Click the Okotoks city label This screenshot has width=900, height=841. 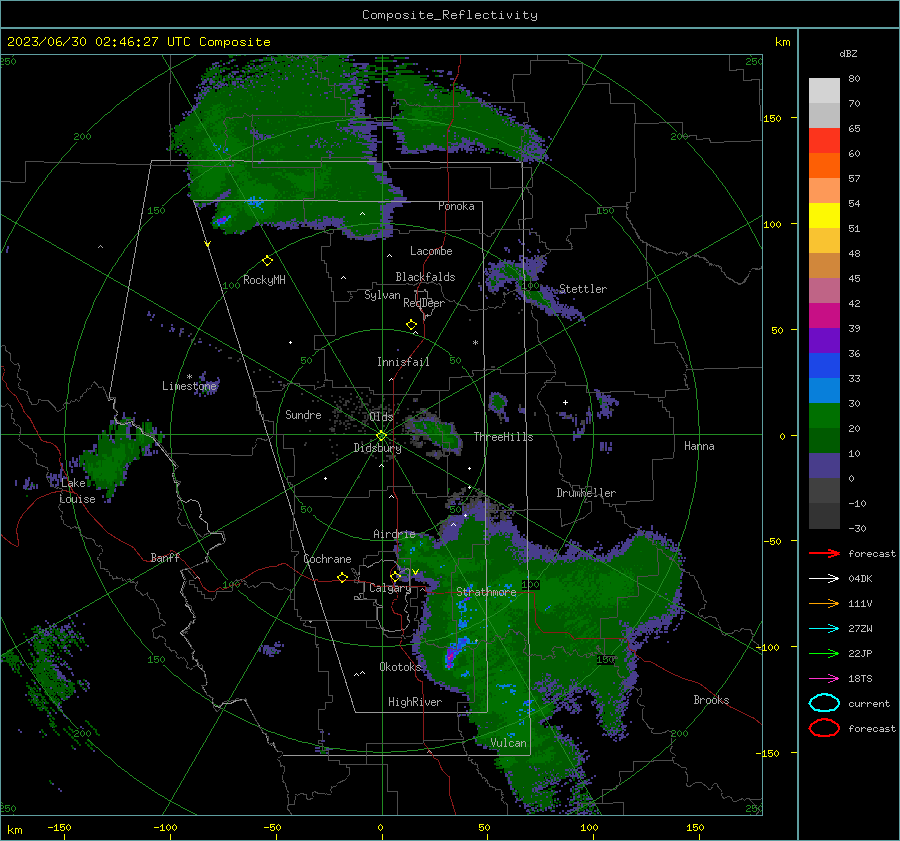pos(400,667)
